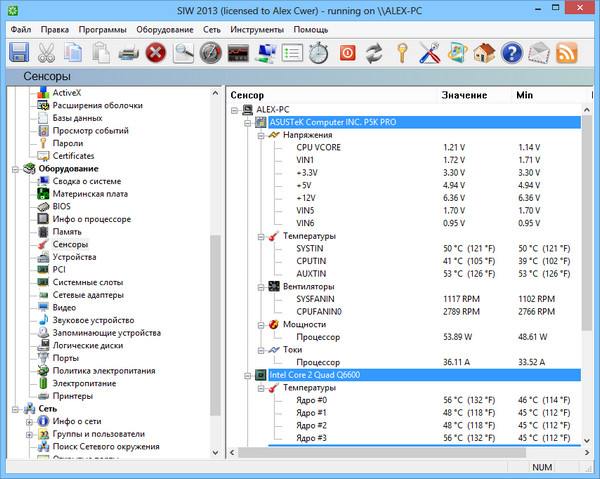Screen dimensions: 600x479
Task: Open the blue question mark help icon
Action: [x=512, y=52]
